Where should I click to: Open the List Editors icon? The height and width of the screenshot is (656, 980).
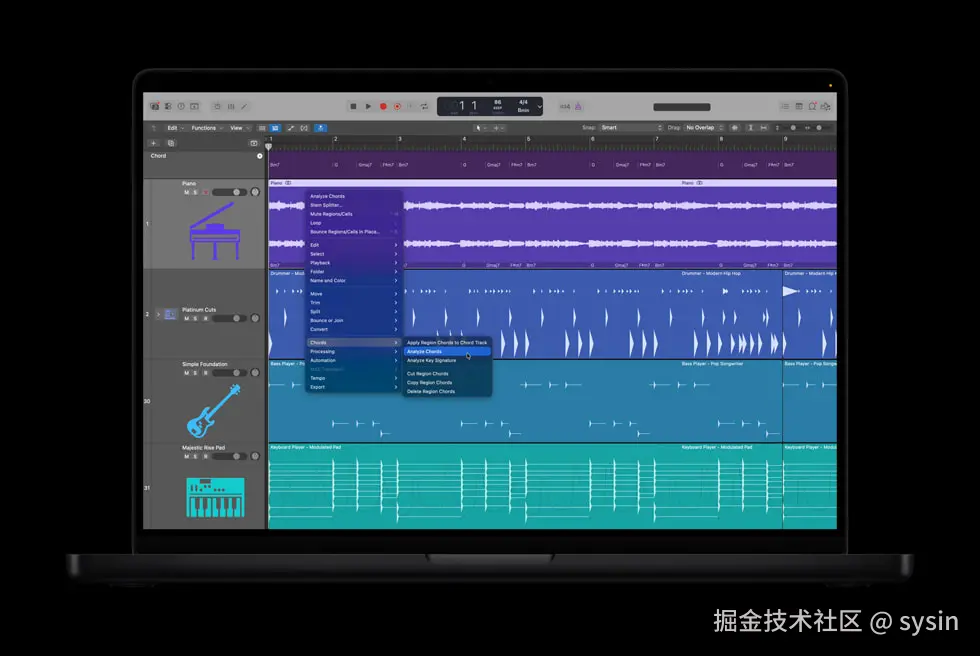(x=785, y=106)
